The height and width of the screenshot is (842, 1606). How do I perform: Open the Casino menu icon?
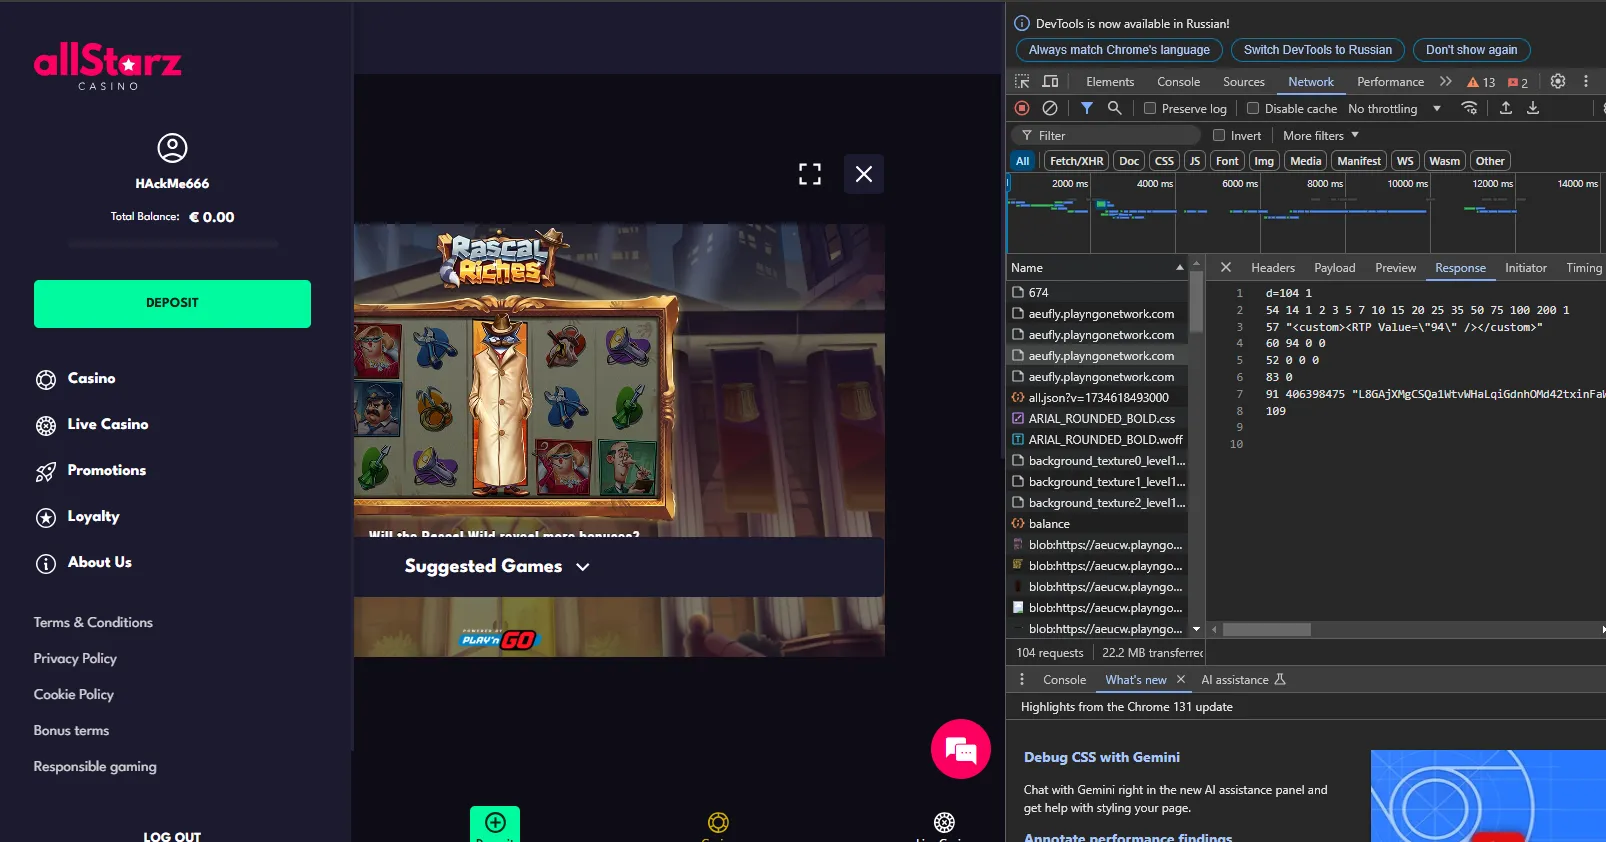coord(46,380)
